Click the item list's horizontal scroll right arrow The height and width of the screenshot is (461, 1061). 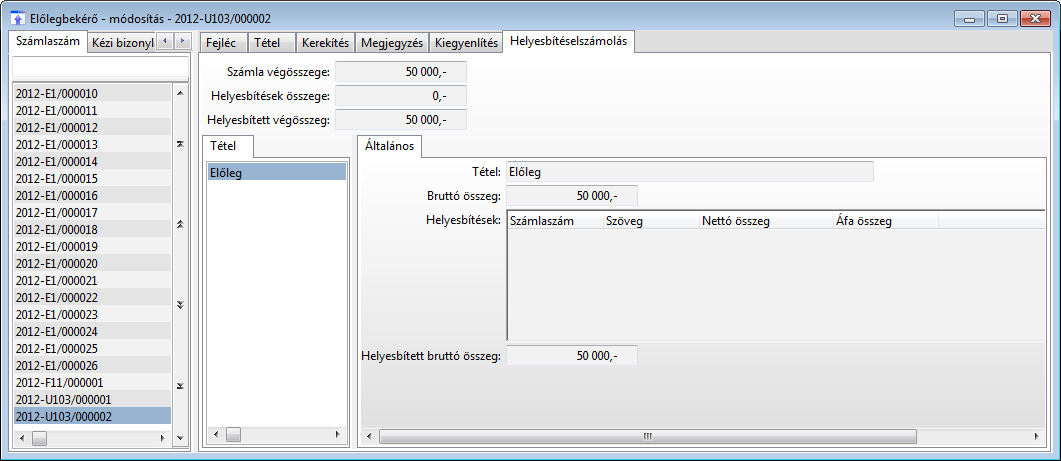point(336,433)
